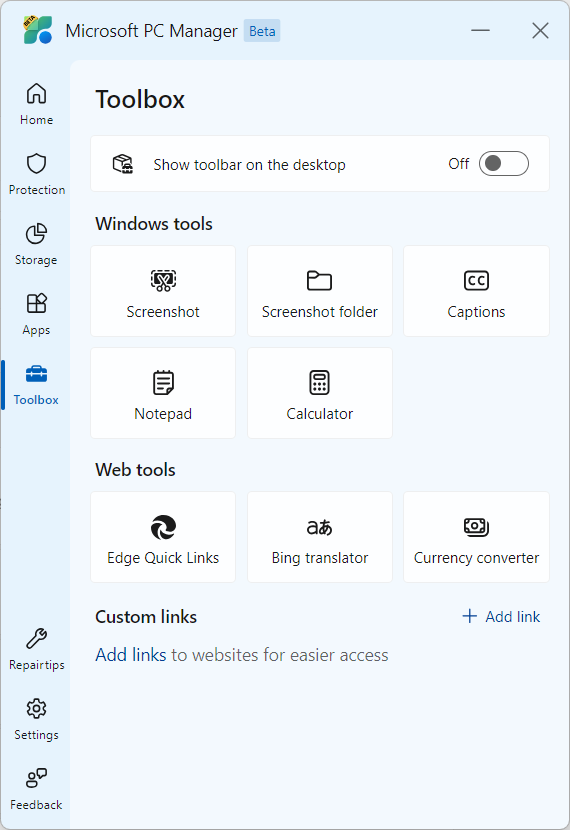This screenshot has height=830, width=570.
Task: Start the Captions tool
Action: [476, 291]
